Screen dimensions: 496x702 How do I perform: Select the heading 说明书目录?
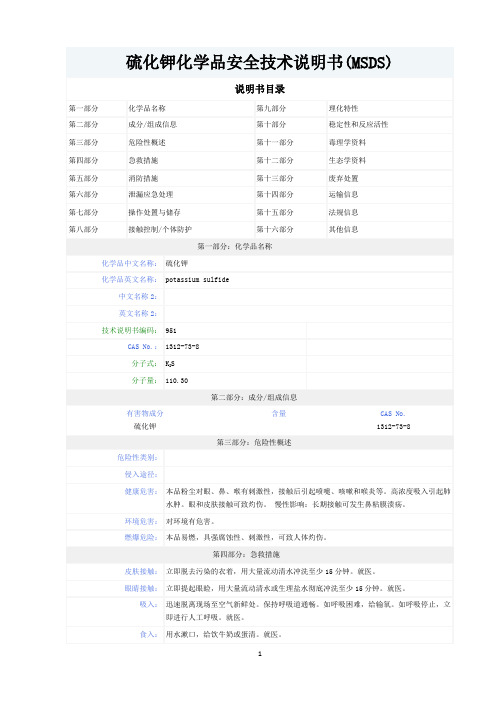tap(260, 89)
